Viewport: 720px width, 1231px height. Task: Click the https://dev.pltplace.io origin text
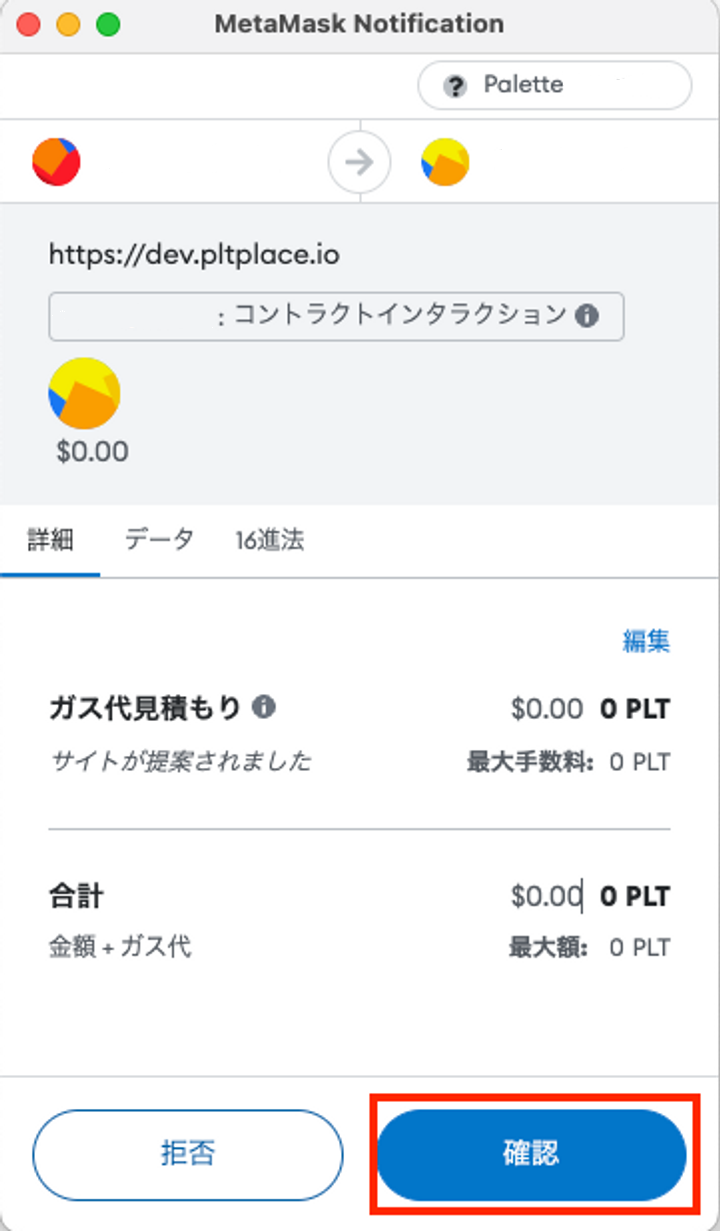pos(194,255)
